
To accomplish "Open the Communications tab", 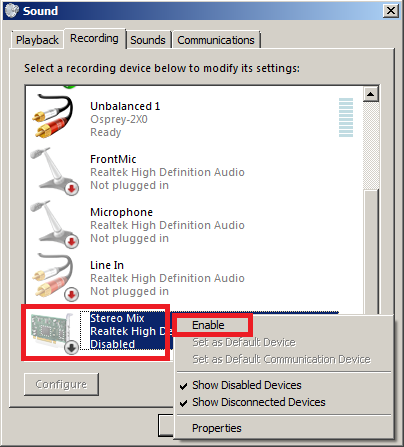I will [x=216, y=40].
